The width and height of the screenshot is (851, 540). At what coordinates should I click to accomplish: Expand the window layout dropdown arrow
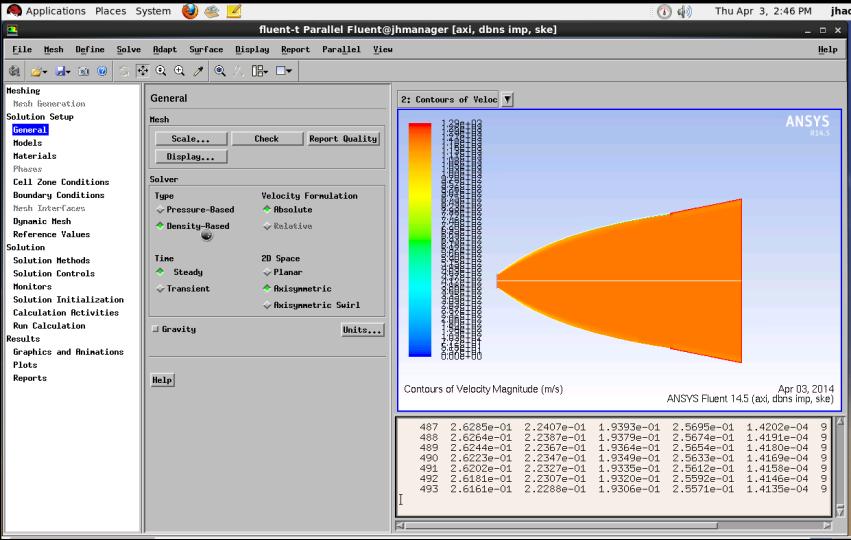click(x=265, y=72)
